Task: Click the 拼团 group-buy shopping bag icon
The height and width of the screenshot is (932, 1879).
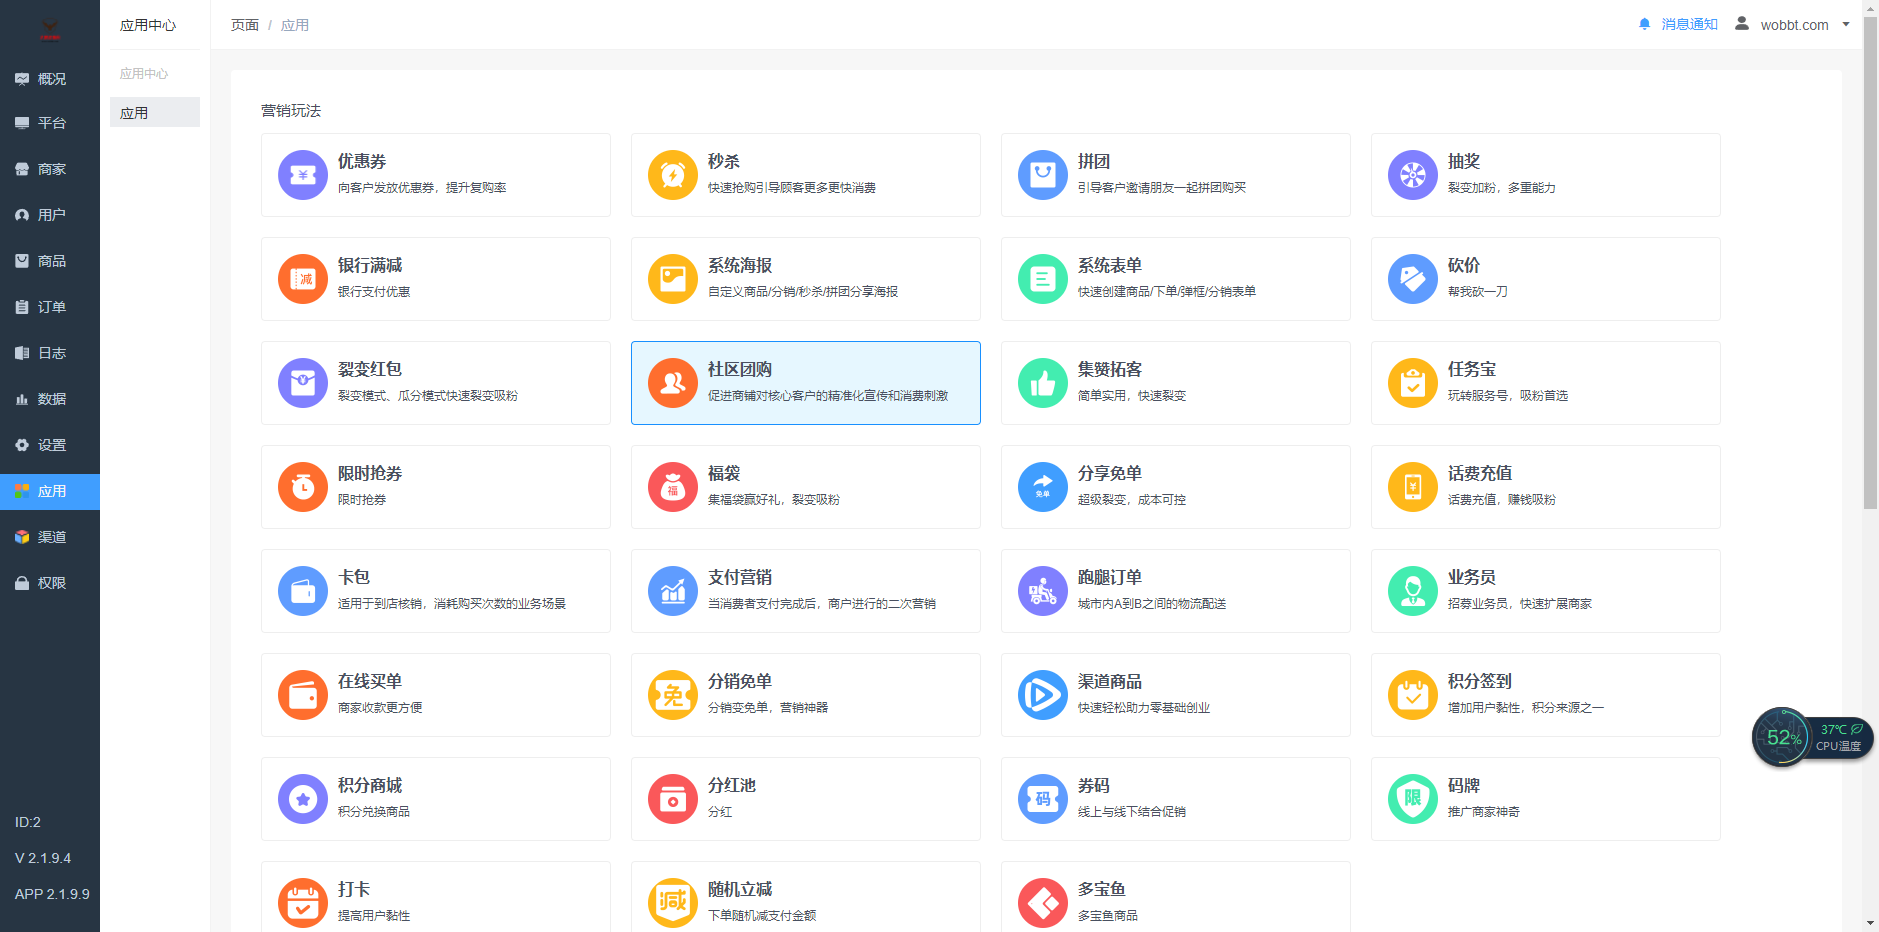Action: click(1042, 174)
